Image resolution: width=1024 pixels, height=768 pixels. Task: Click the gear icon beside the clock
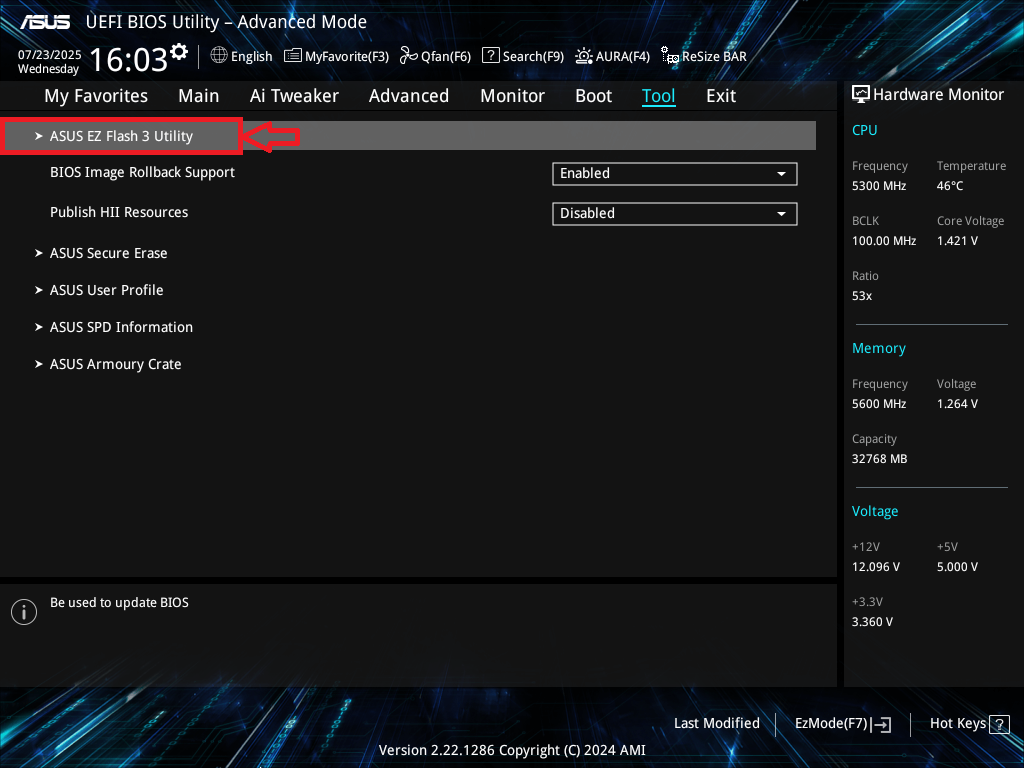tap(179, 51)
